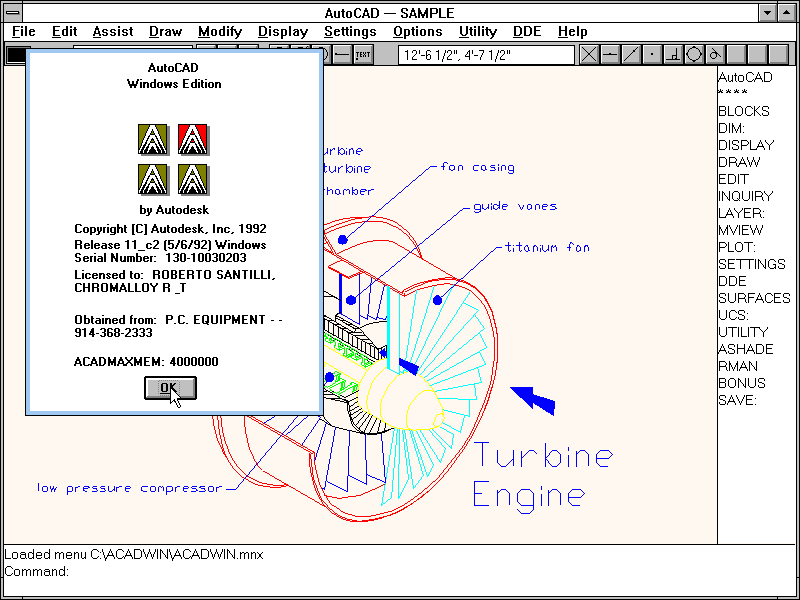Open the Utility menu
The width and height of the screenshot is (800, 600).
478,32
